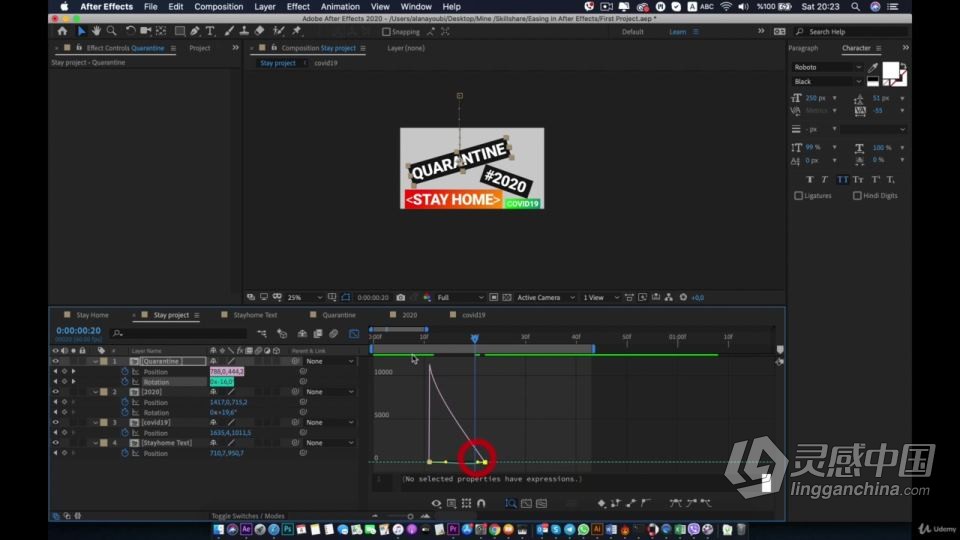
Task: Select the Rectangle shape tool
Action: [x=179, y=31]
